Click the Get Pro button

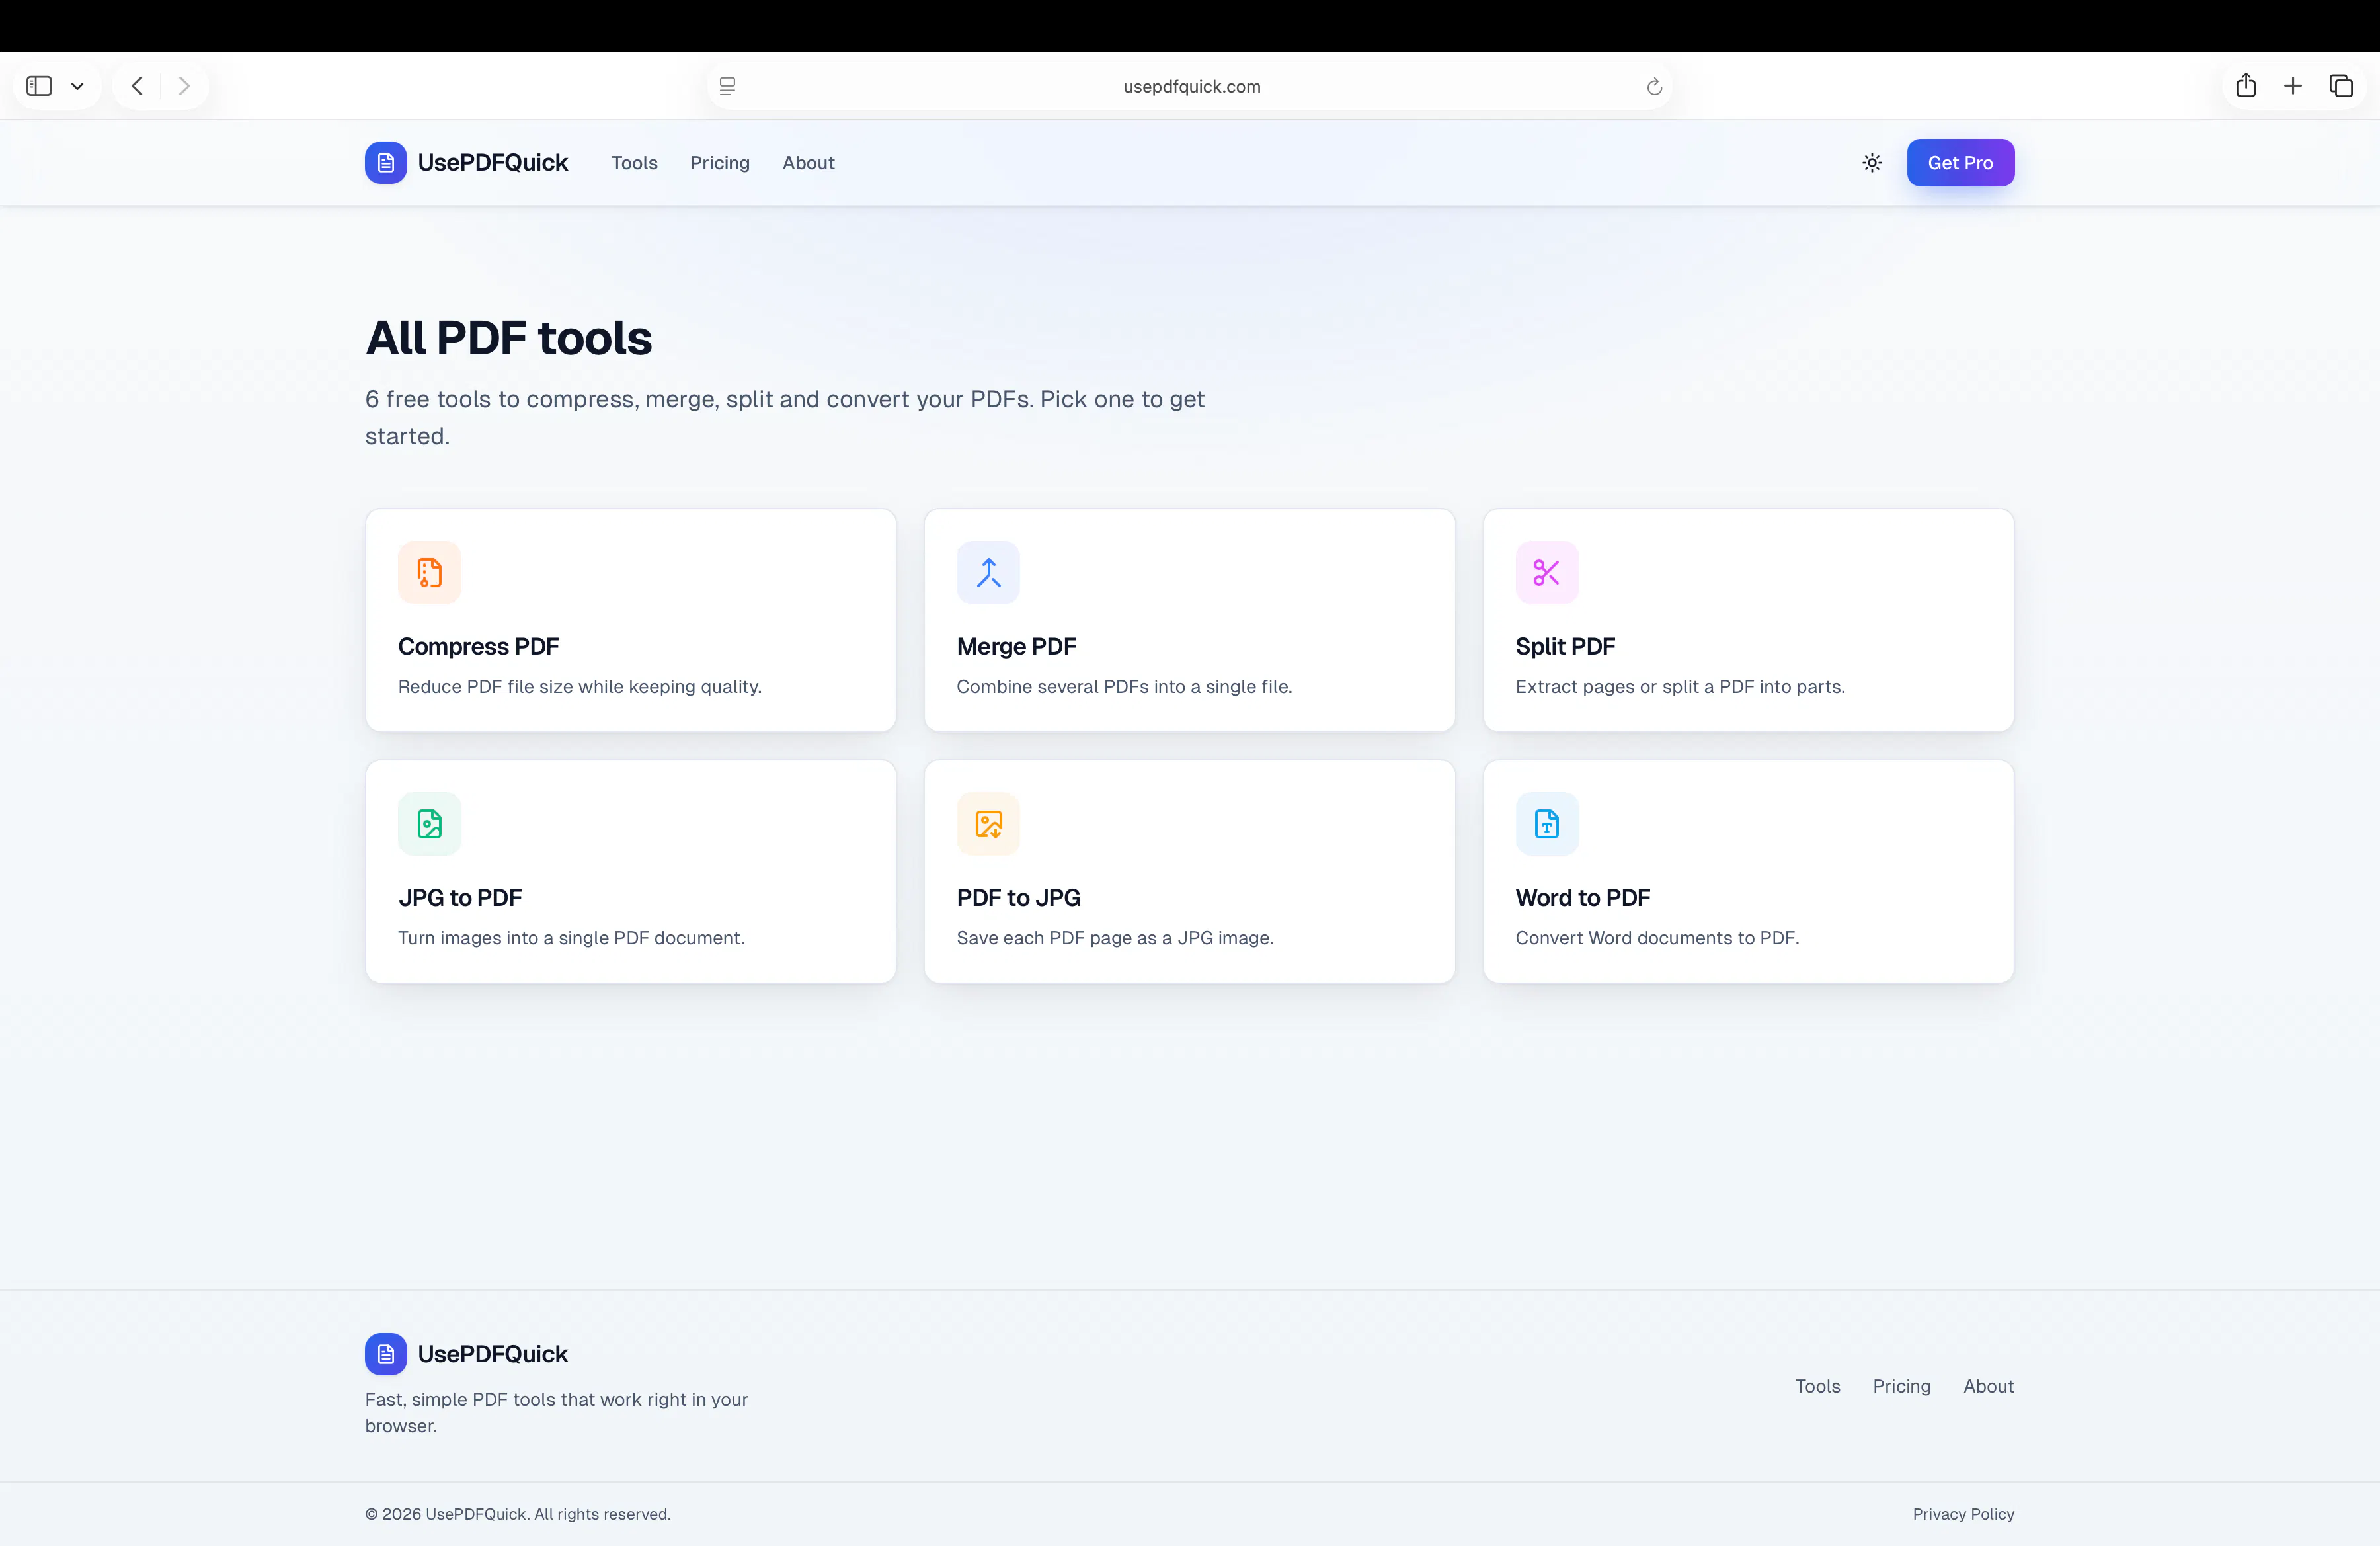coord(1960,162)
